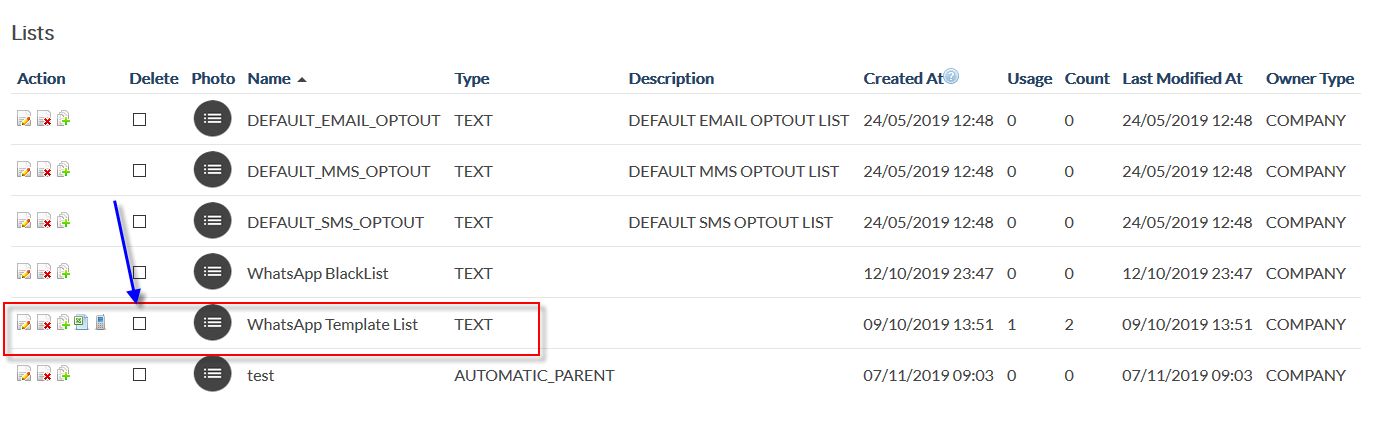Sort lists by the Name column header

269,78
